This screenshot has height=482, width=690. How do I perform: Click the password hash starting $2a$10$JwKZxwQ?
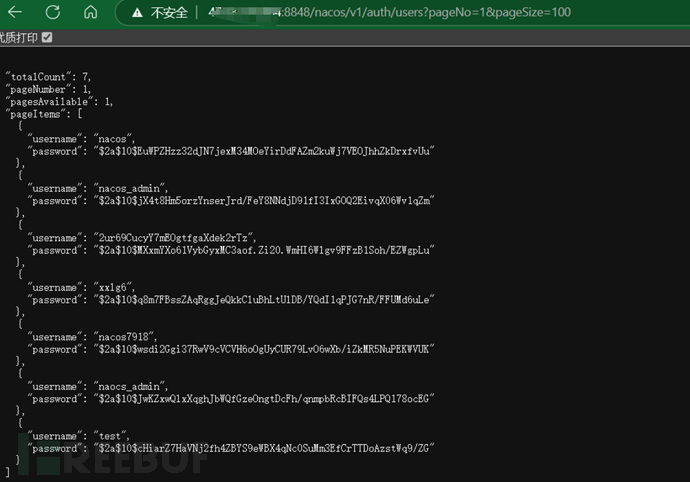(264, 399)
